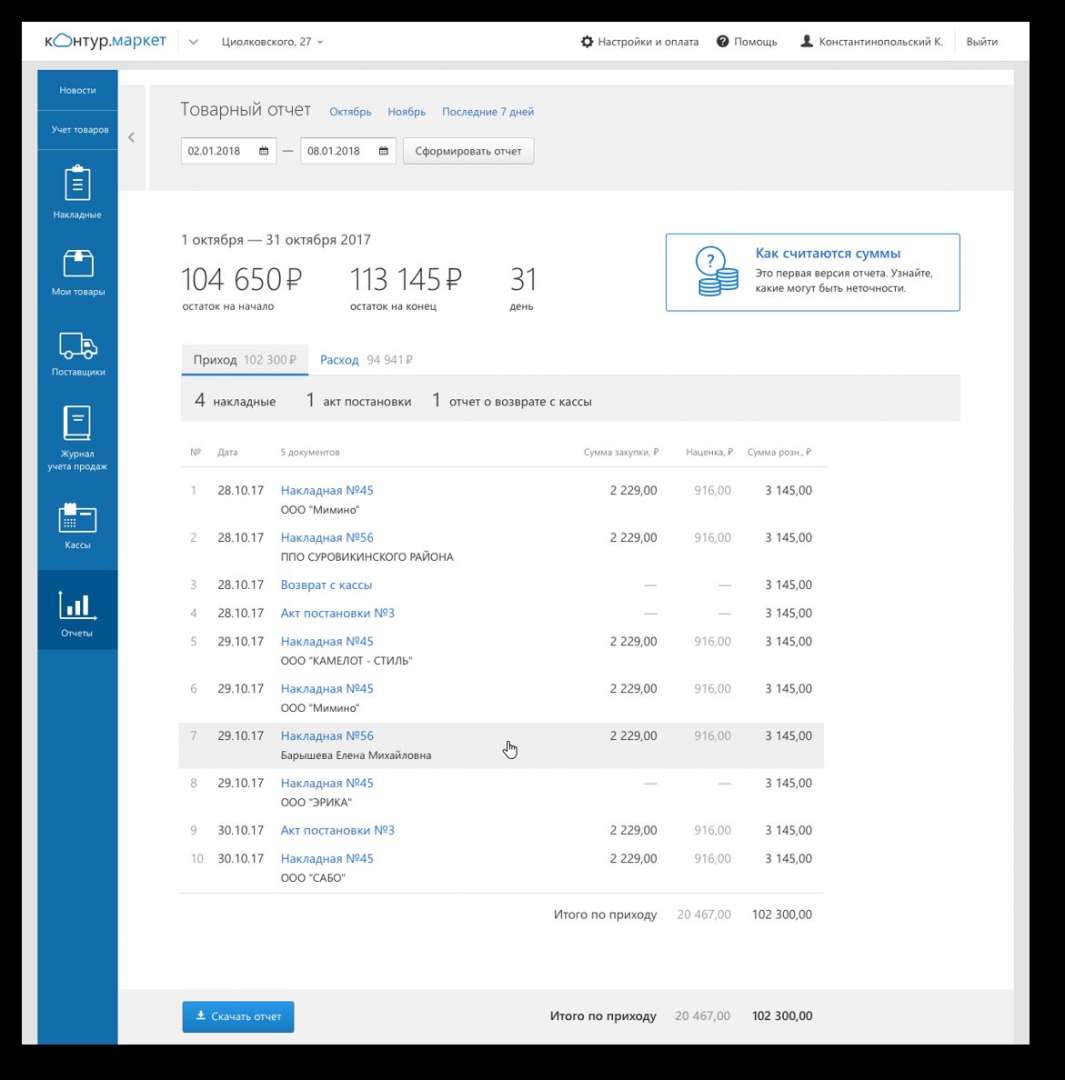Click the 4 накладные summary filter
1065x1080 pixels.
pyautogui.click(x=235, y=401)
